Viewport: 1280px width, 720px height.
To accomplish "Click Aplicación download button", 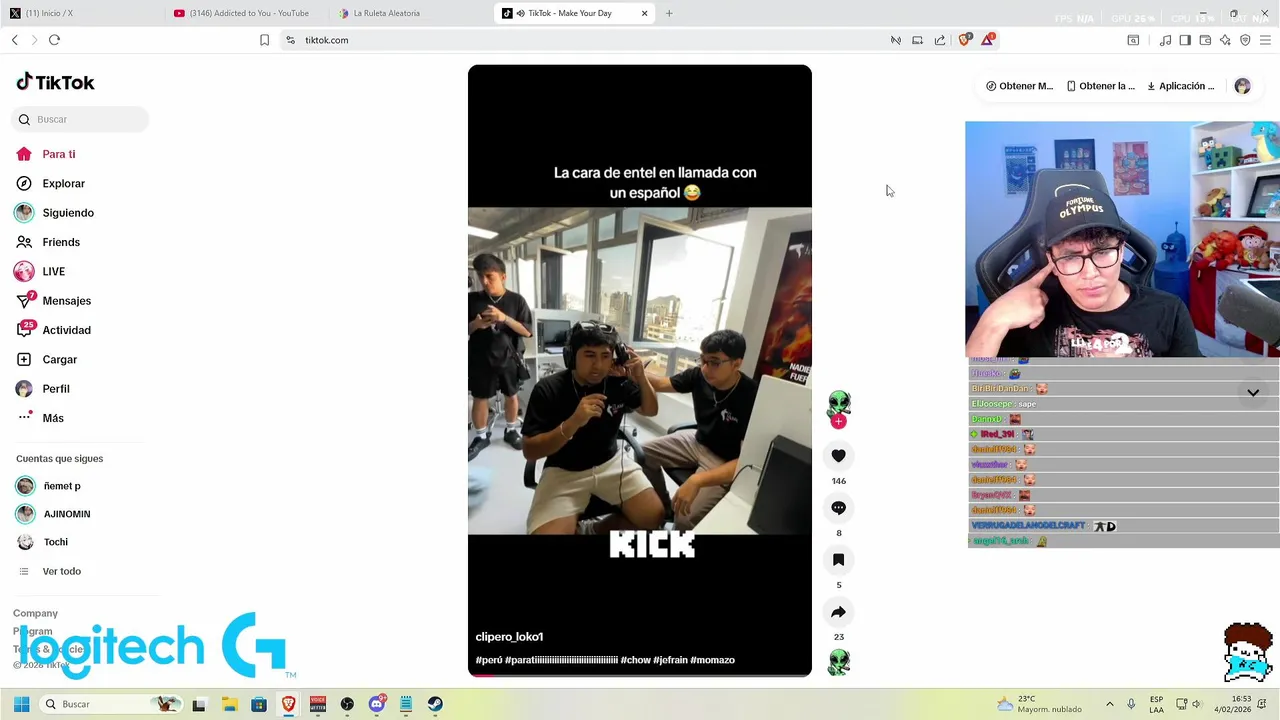I will tap(1180, 86).
